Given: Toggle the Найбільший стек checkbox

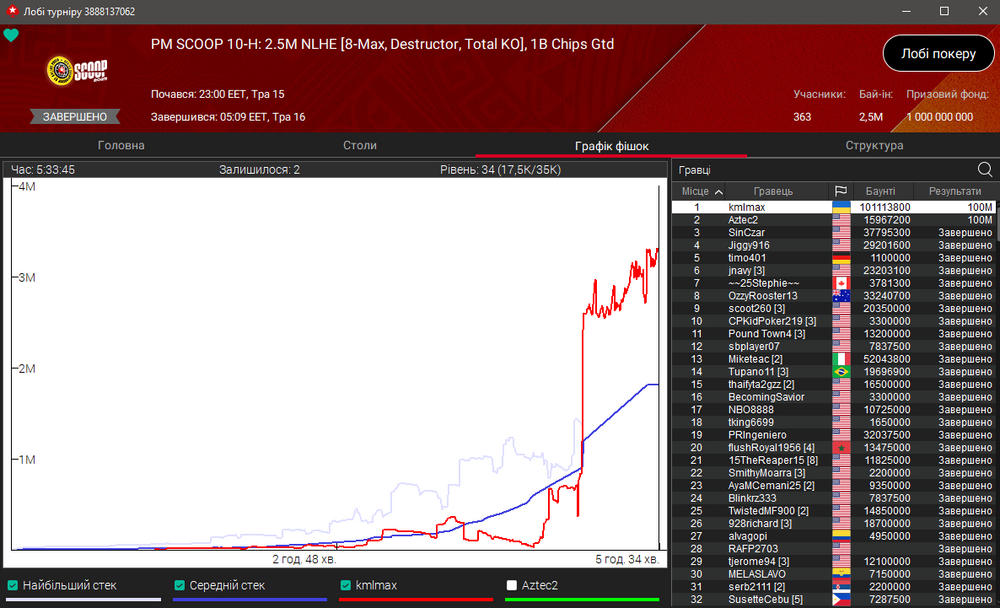Looking at the screenshot, I should pos(12,585).
